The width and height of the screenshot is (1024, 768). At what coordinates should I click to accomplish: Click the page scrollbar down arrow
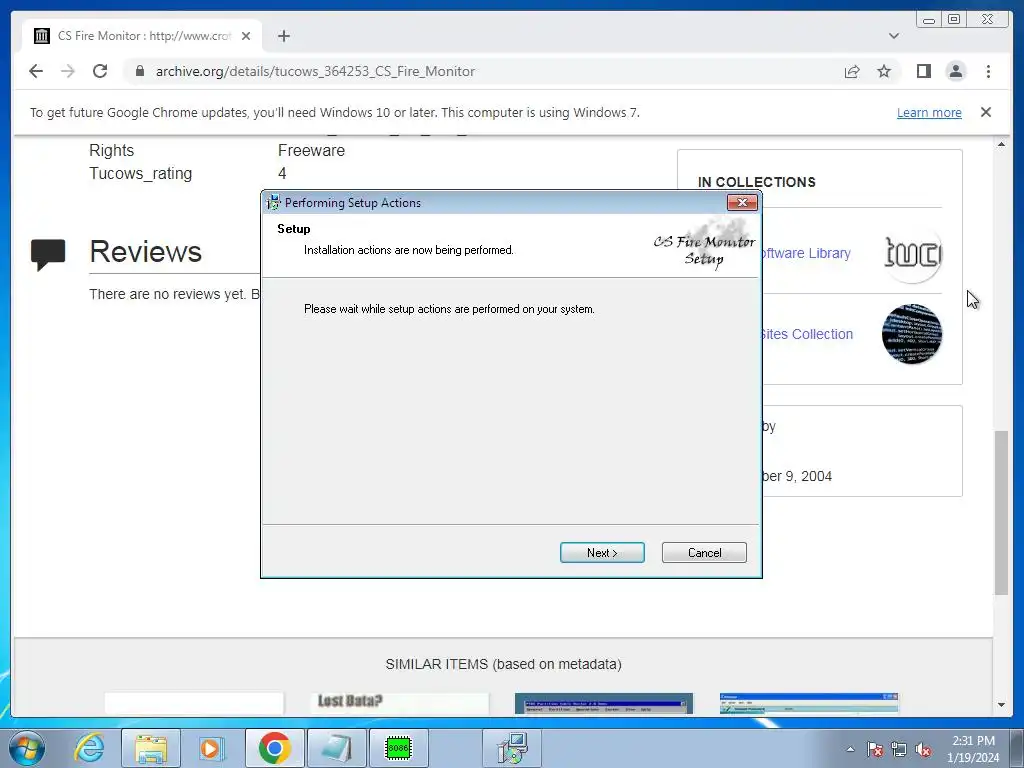click(1001, 705)
